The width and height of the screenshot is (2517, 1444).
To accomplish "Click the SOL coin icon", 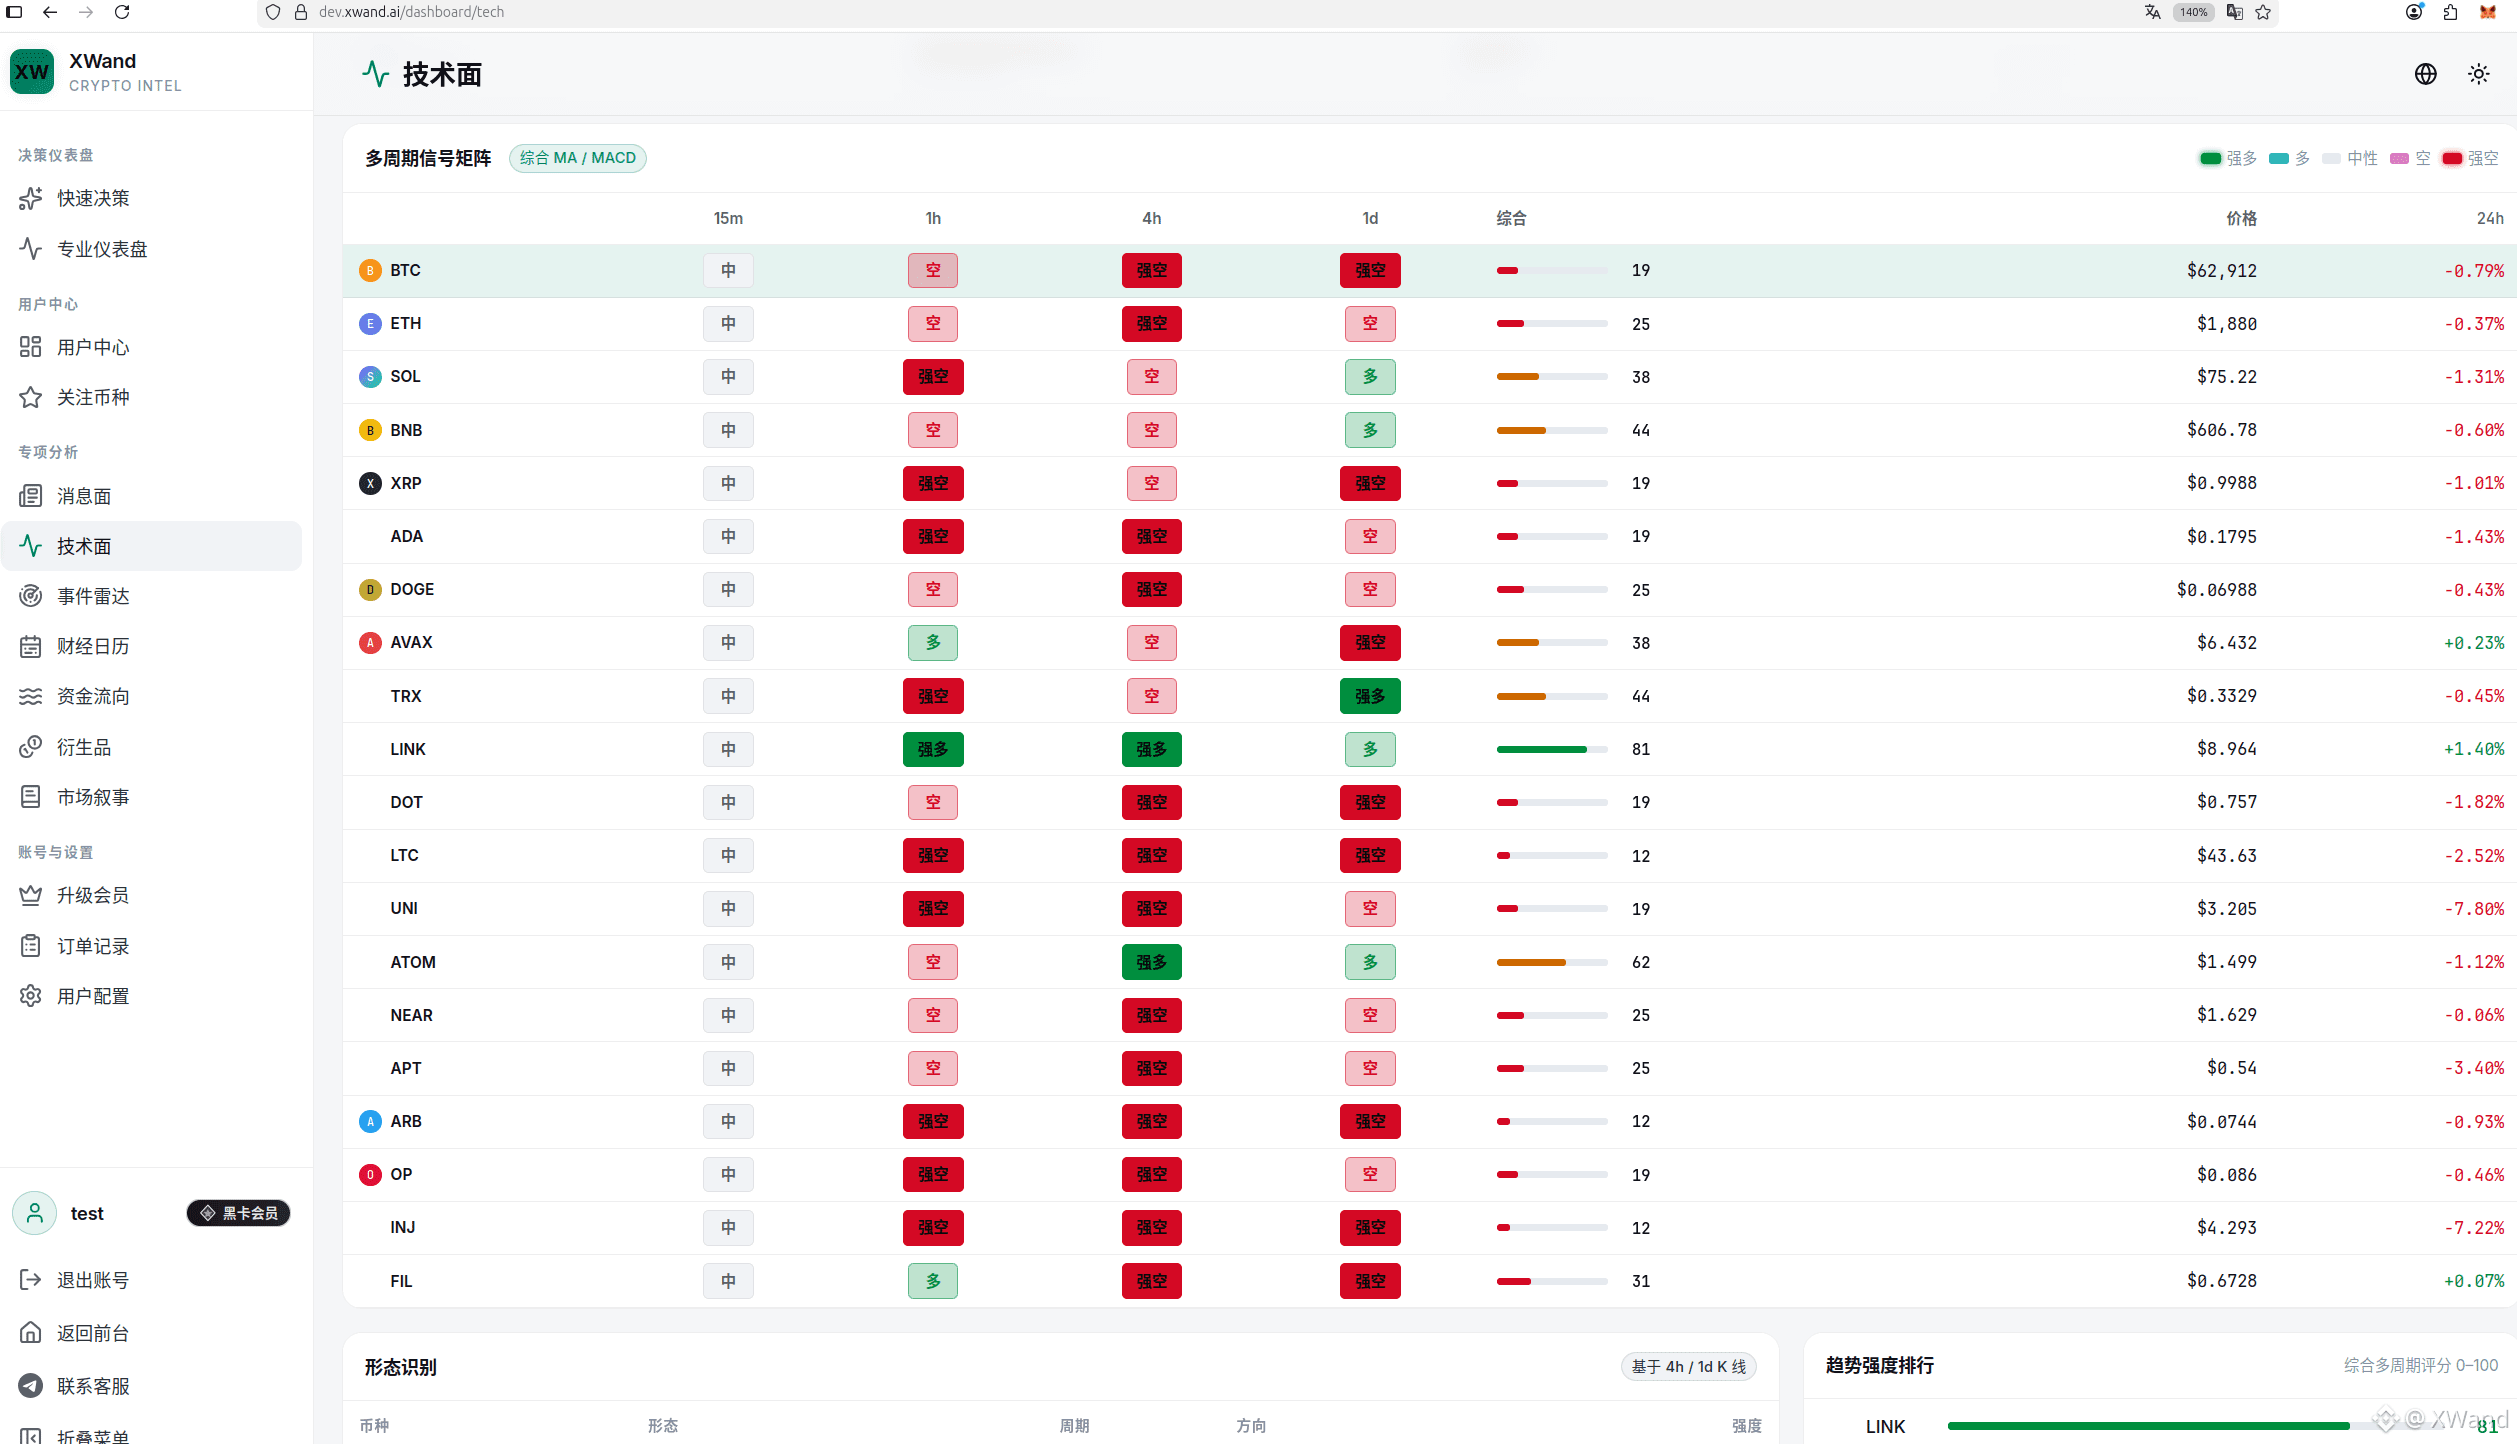I will [370, 376].
